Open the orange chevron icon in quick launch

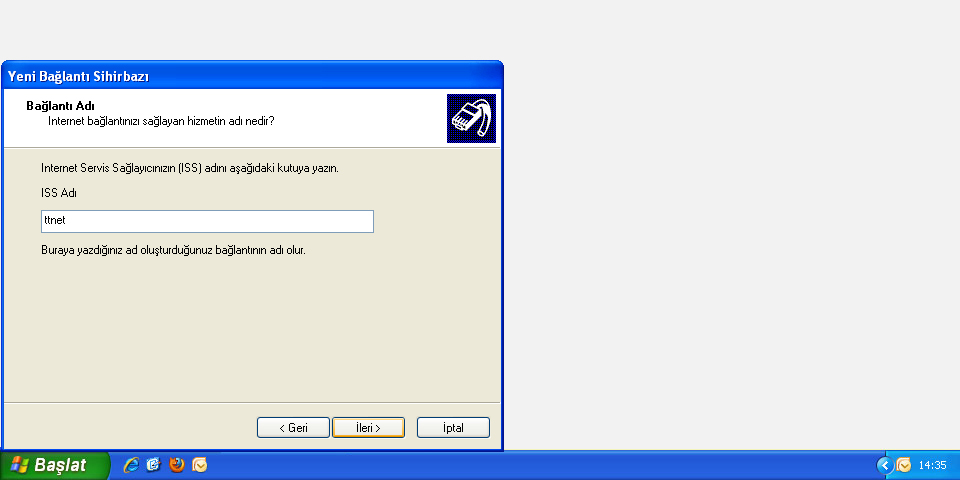click(200, 465)
